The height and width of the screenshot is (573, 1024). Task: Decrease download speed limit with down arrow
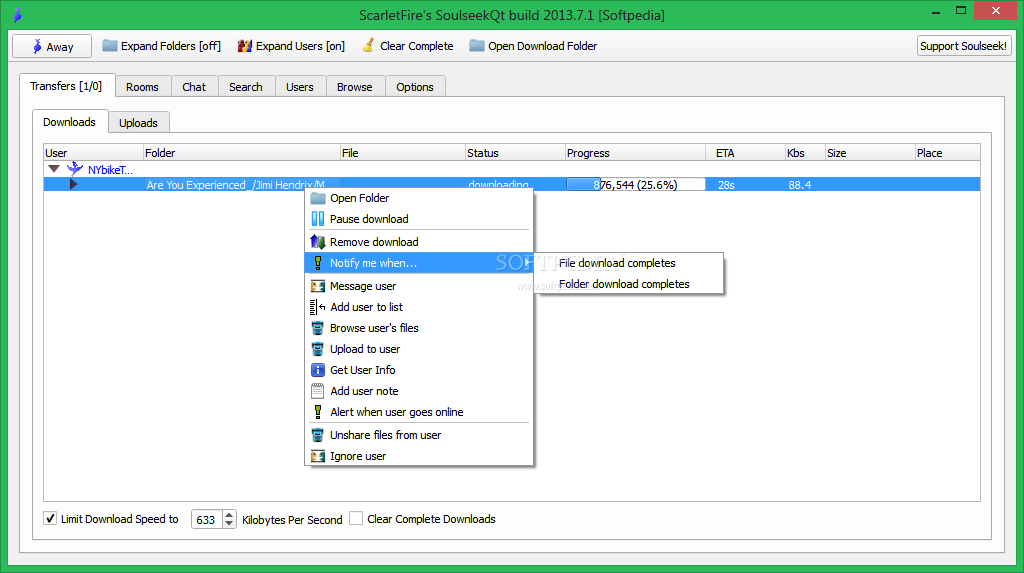point(229,523)
